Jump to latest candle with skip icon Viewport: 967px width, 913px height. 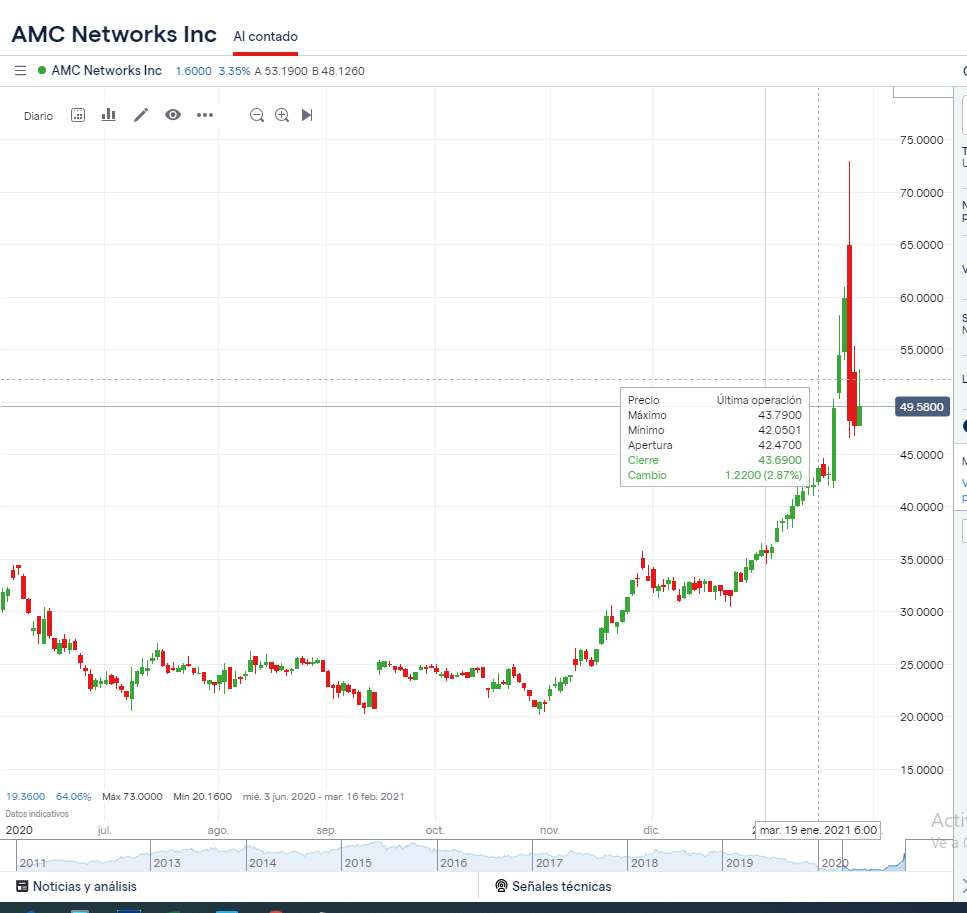click(307, 115)
